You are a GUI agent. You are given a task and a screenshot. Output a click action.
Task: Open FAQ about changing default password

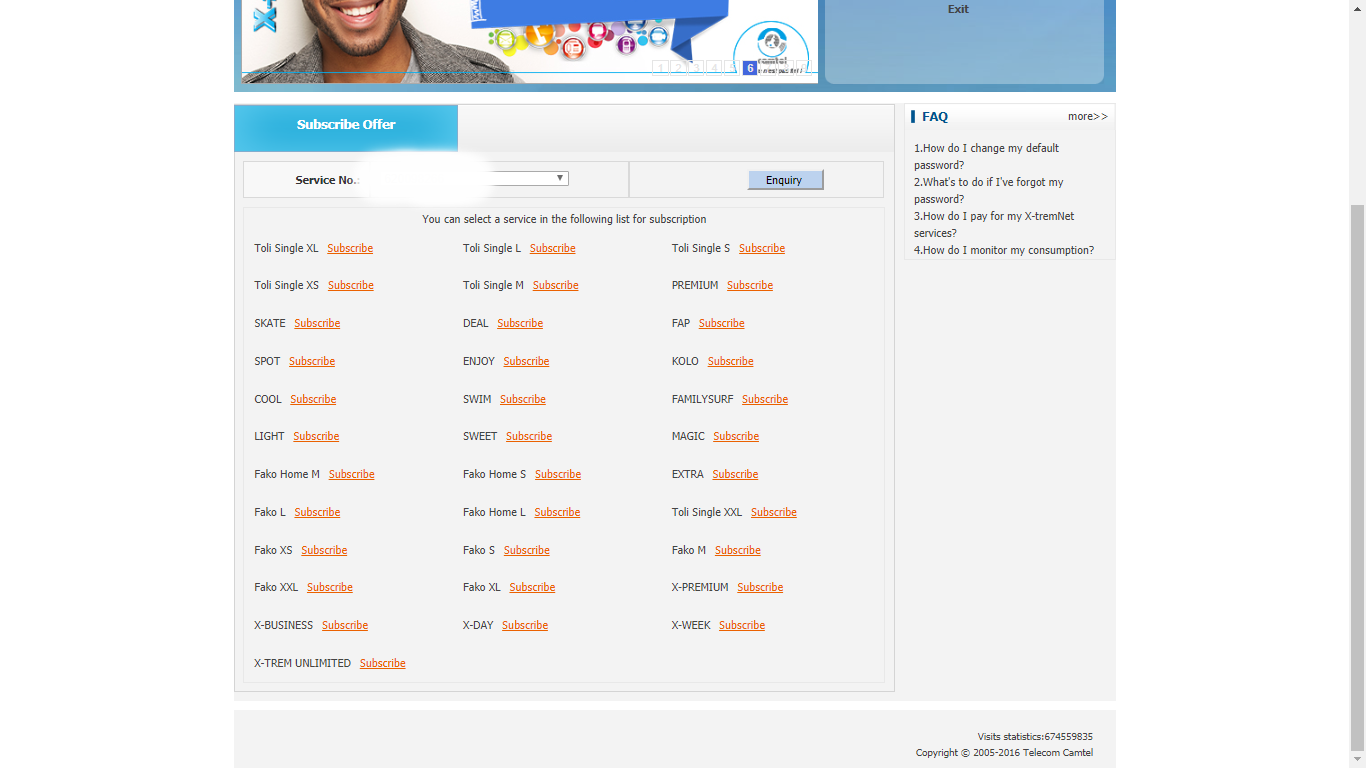pyautogui.click(x=985, y=156)
